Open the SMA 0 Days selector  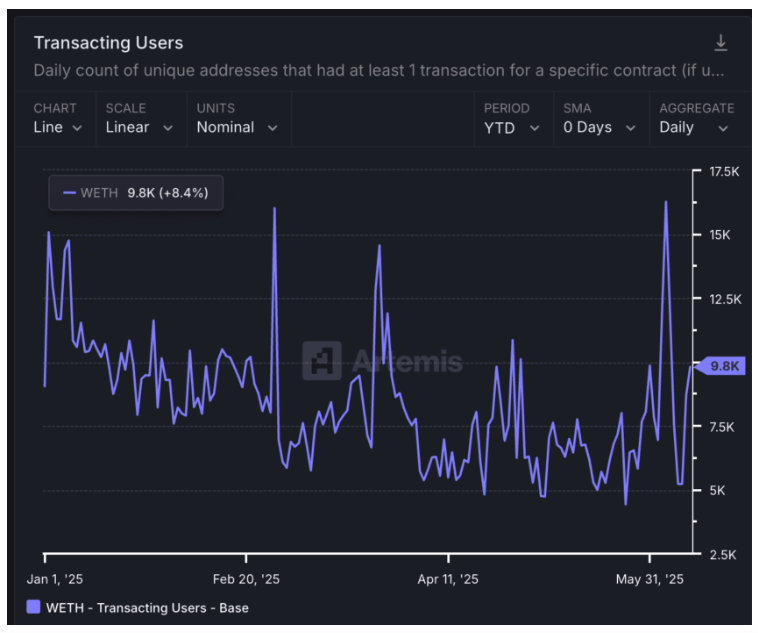[x=599, y=127]
